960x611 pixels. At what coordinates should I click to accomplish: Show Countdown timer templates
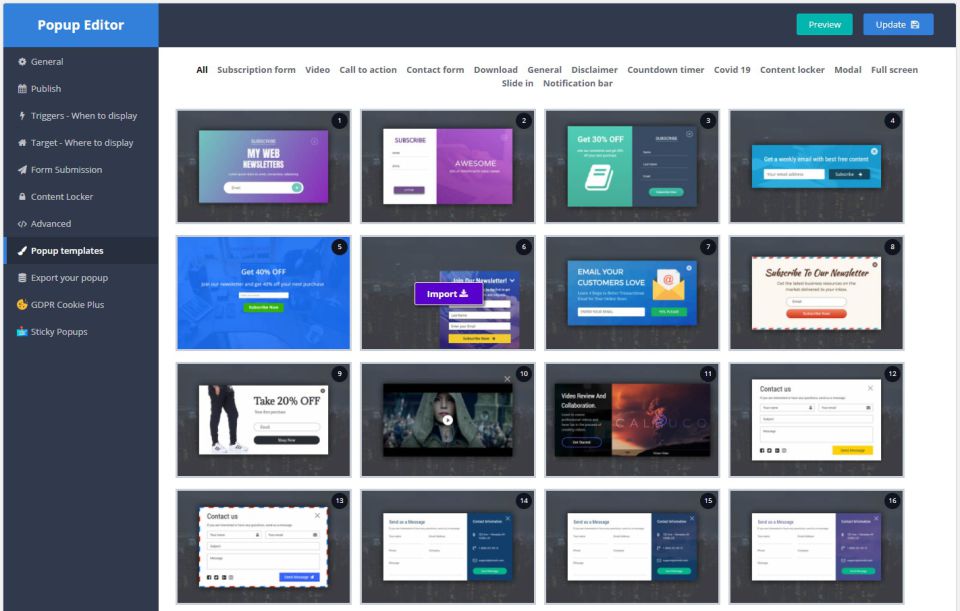pyautogui.click(x=665, y=70)
